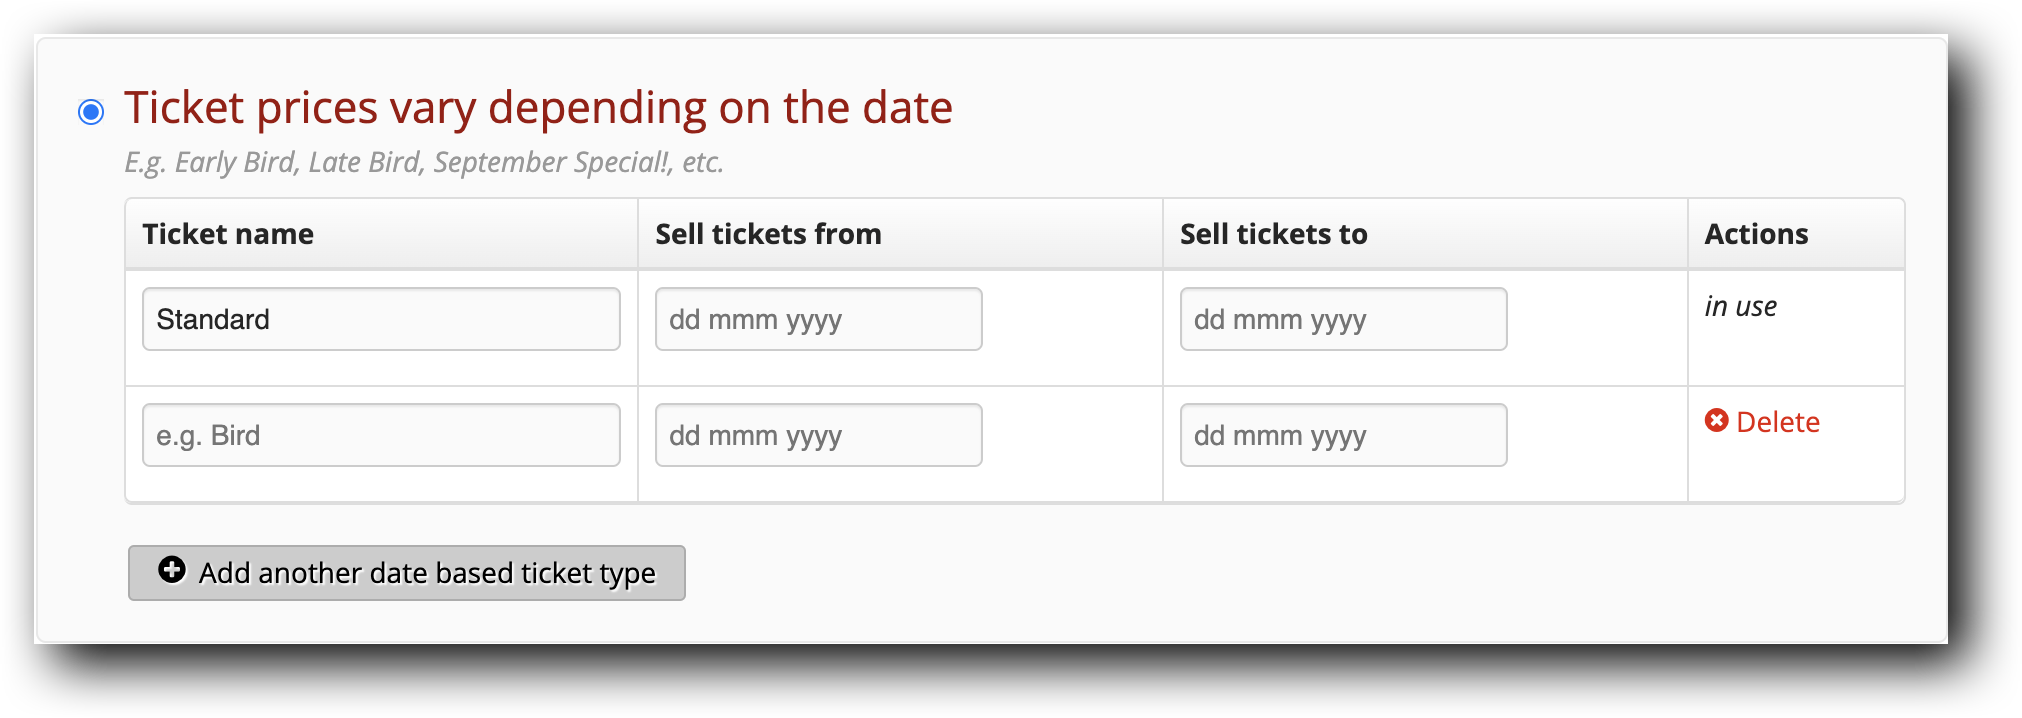Click the 'e.g. Bird' ticket name field
The height and width of the screenshot is (718, 2022).
pyautogui.click(x=381, y=434)
